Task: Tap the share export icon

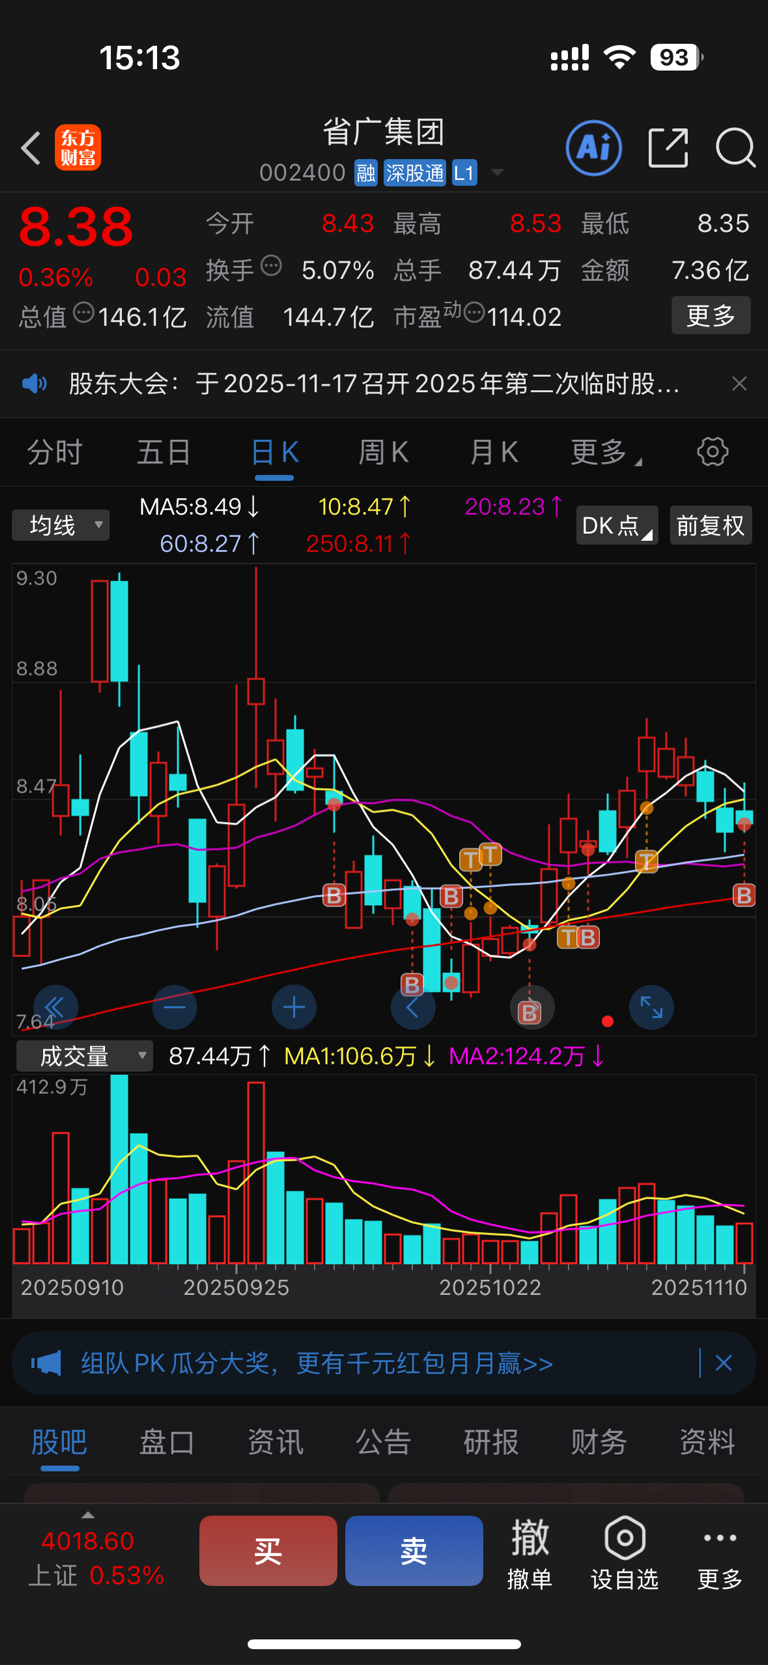Action: pos(668,148)
